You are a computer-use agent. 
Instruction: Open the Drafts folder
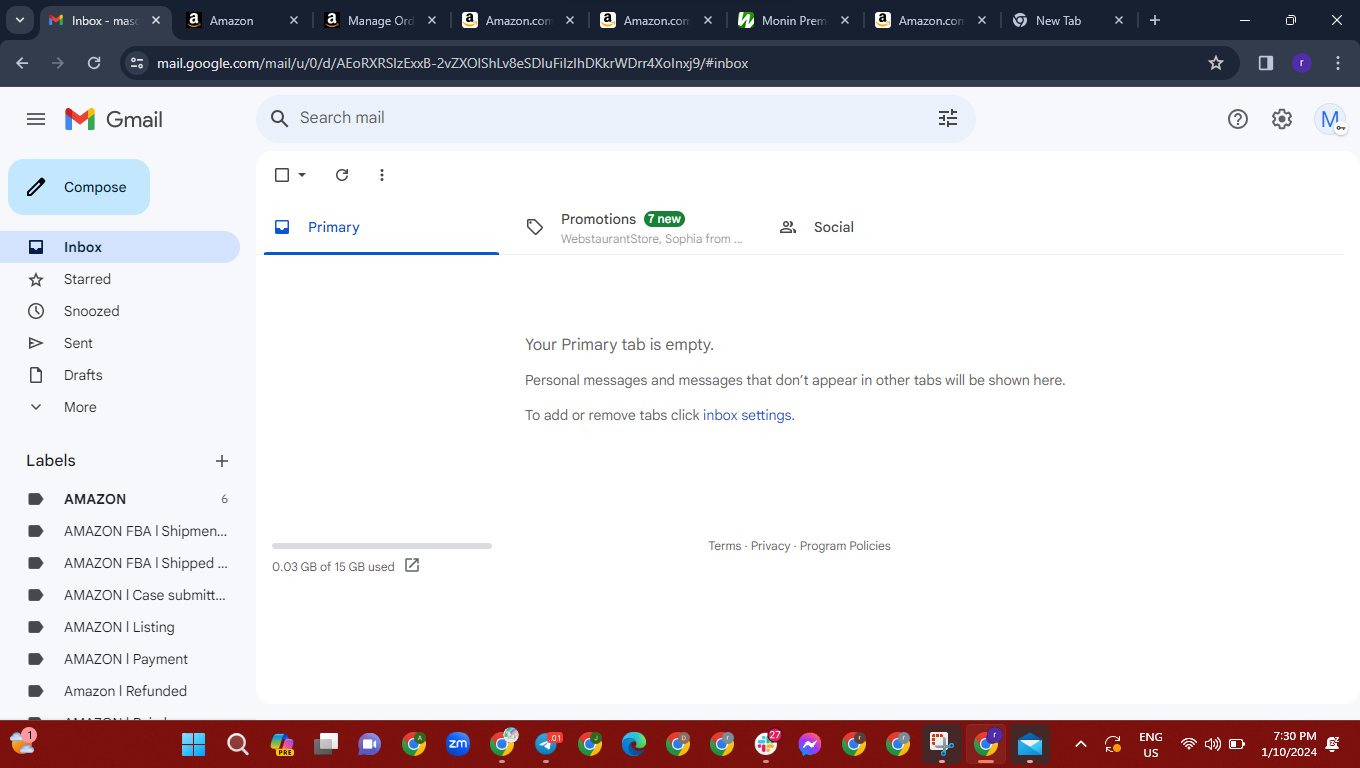tap(120, 375)
